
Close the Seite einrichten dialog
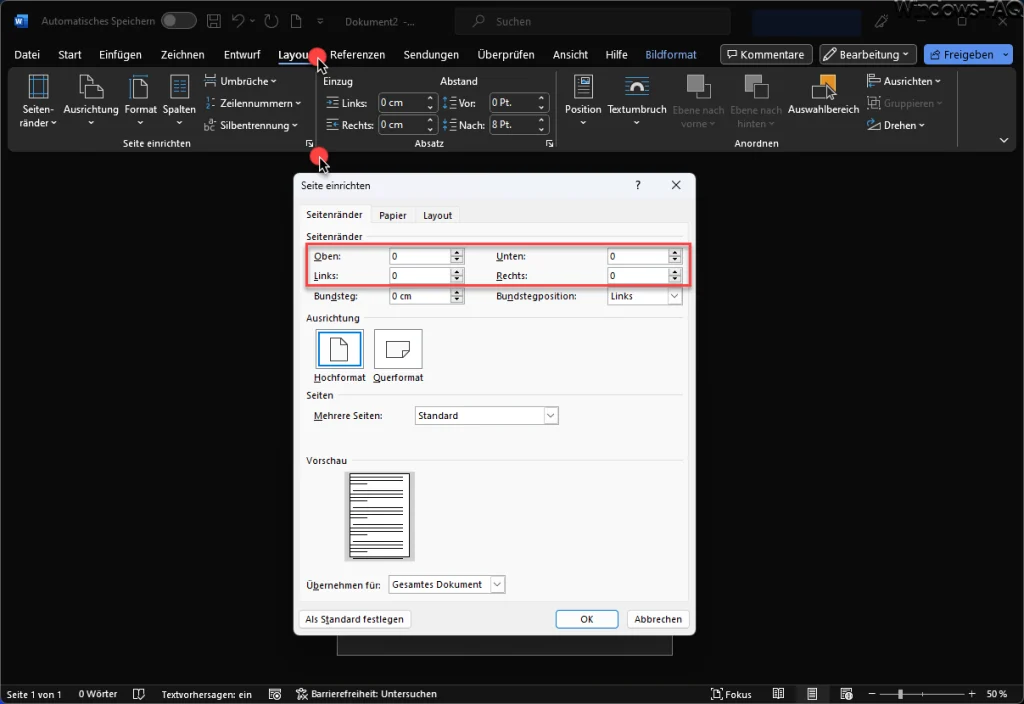(676, 185)
